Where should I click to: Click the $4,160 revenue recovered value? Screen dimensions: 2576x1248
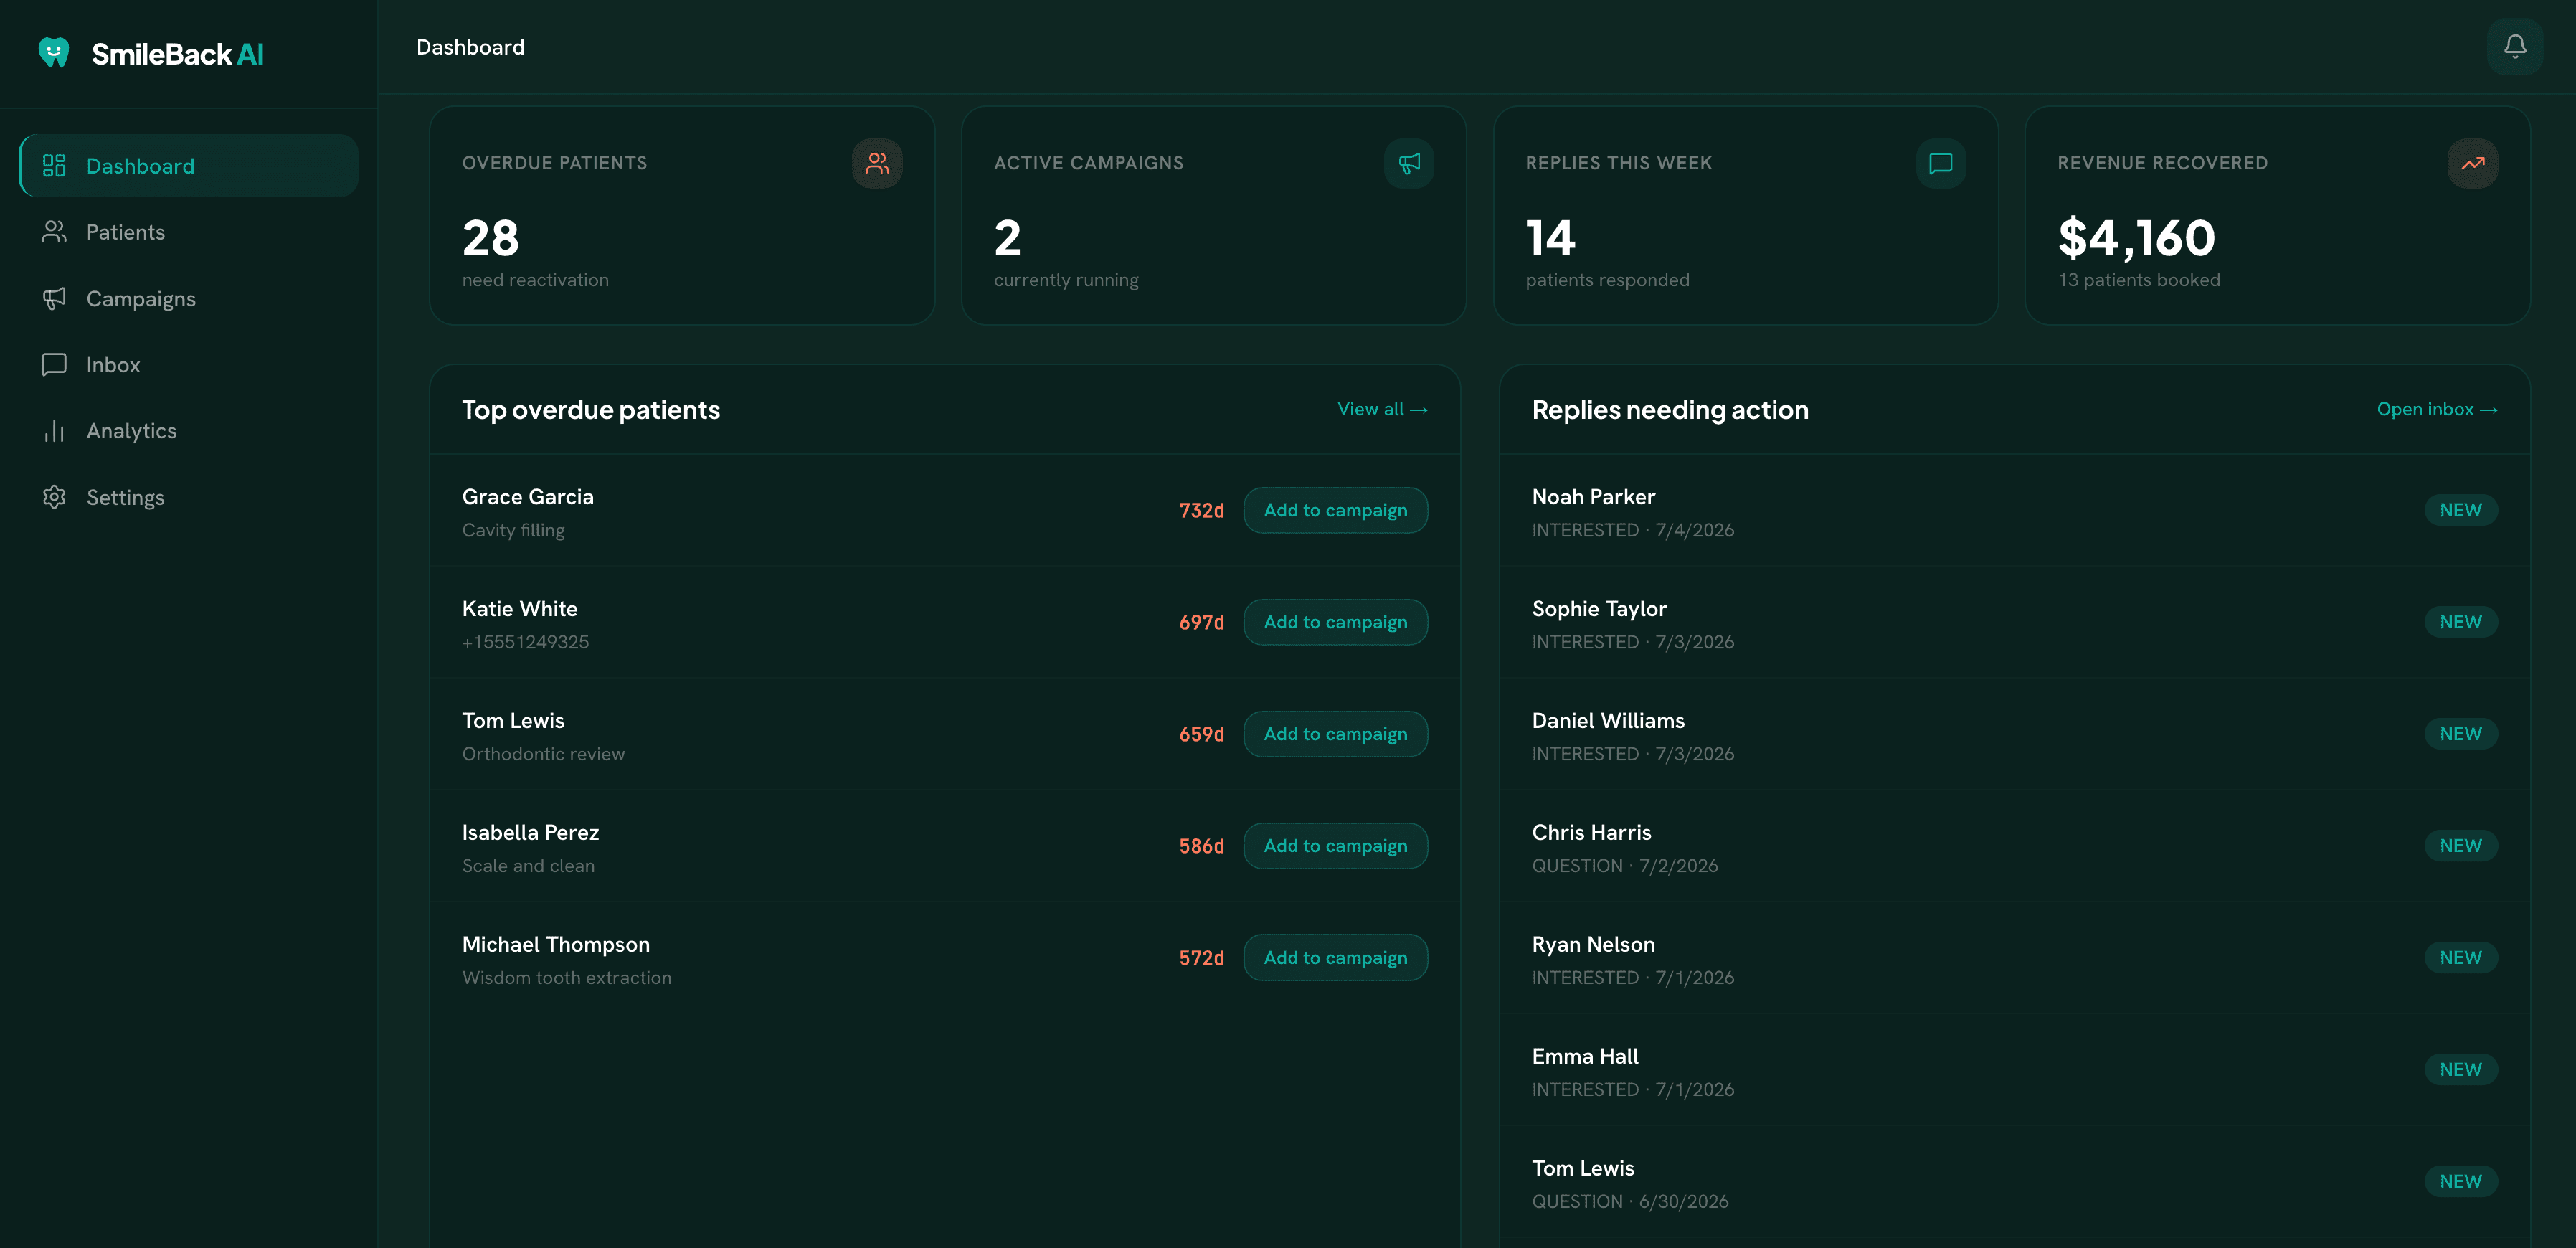(x=2136, y=238)
